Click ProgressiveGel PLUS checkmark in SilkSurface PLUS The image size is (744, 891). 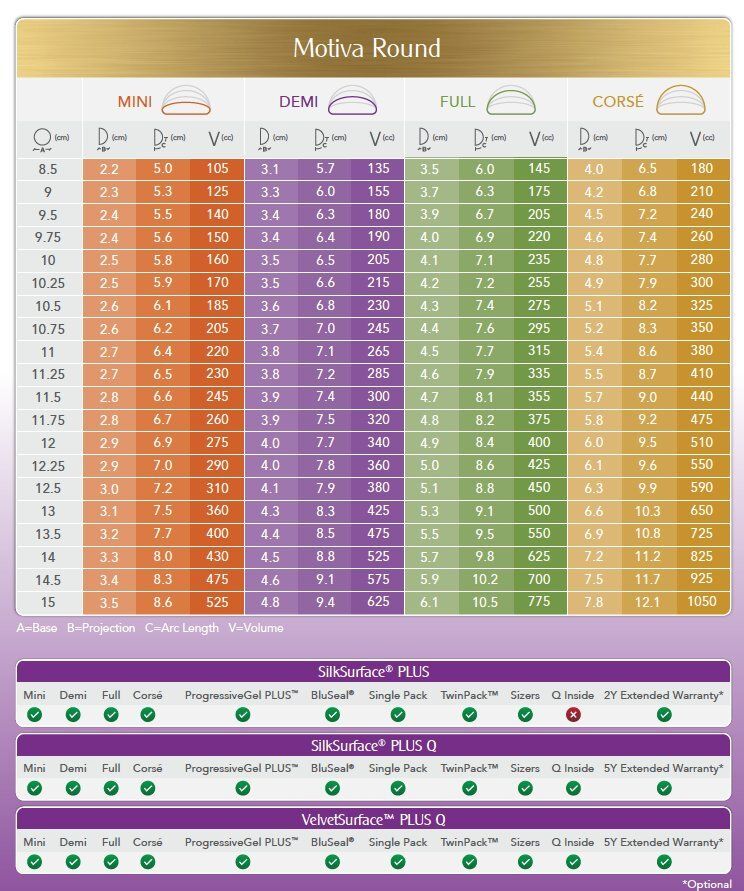(243, 715)
